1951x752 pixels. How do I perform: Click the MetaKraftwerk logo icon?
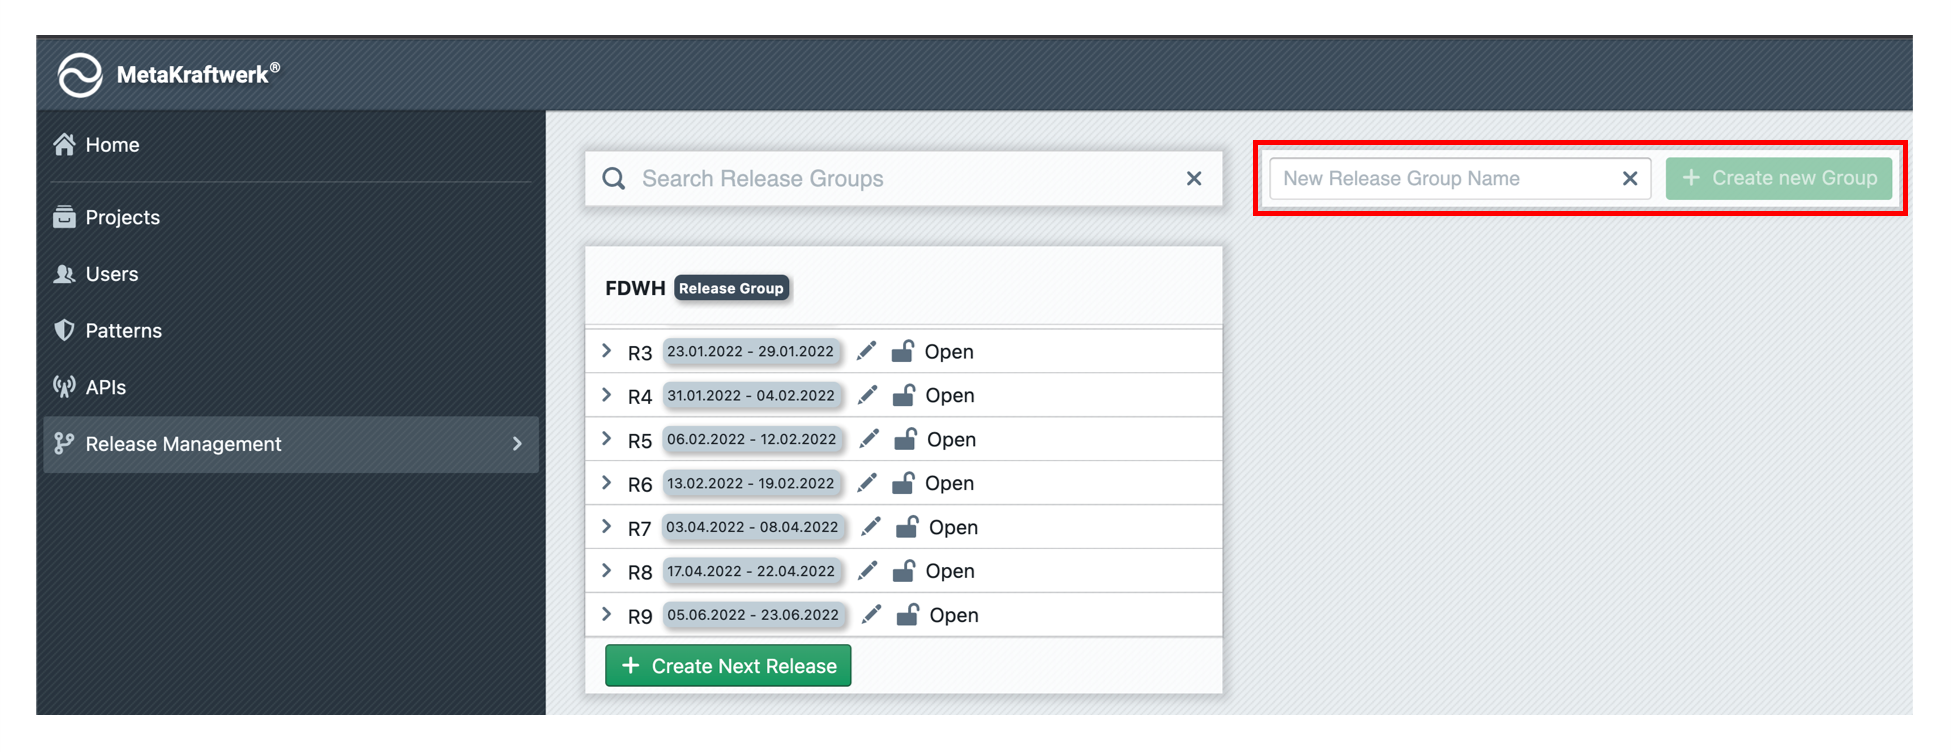tap(80, 75)
